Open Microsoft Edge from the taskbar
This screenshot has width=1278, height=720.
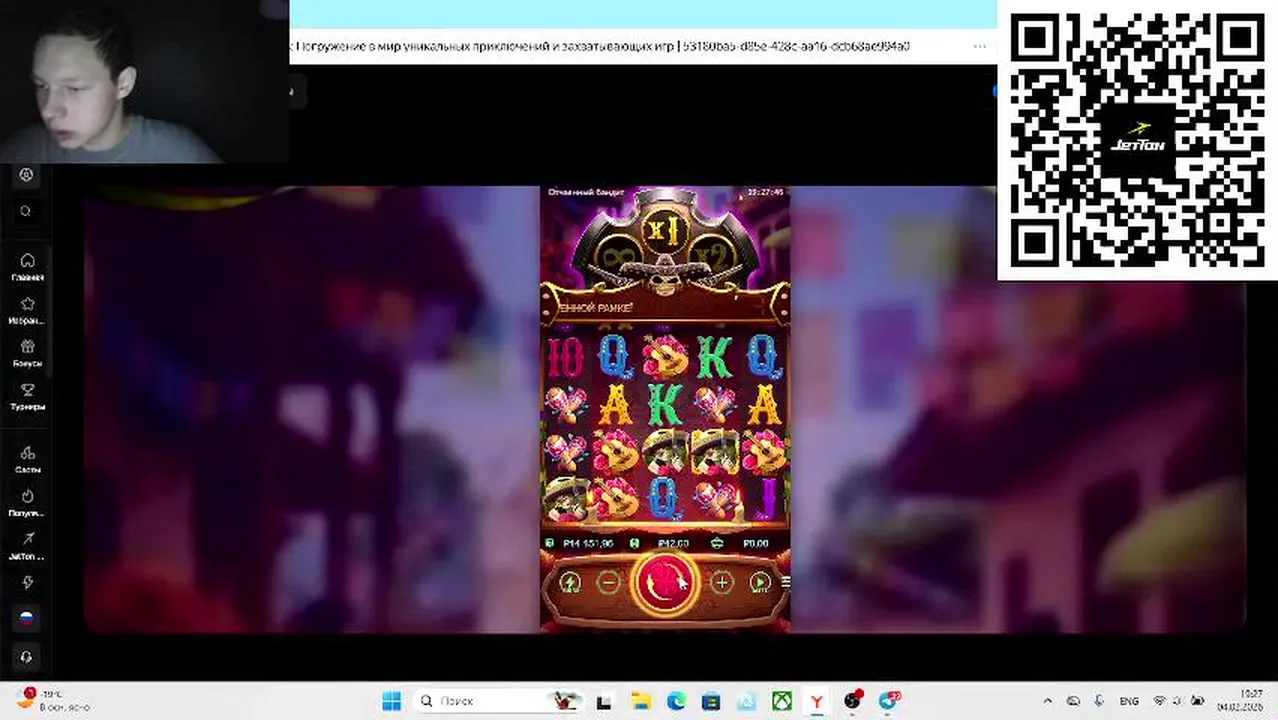coord(675,701)
